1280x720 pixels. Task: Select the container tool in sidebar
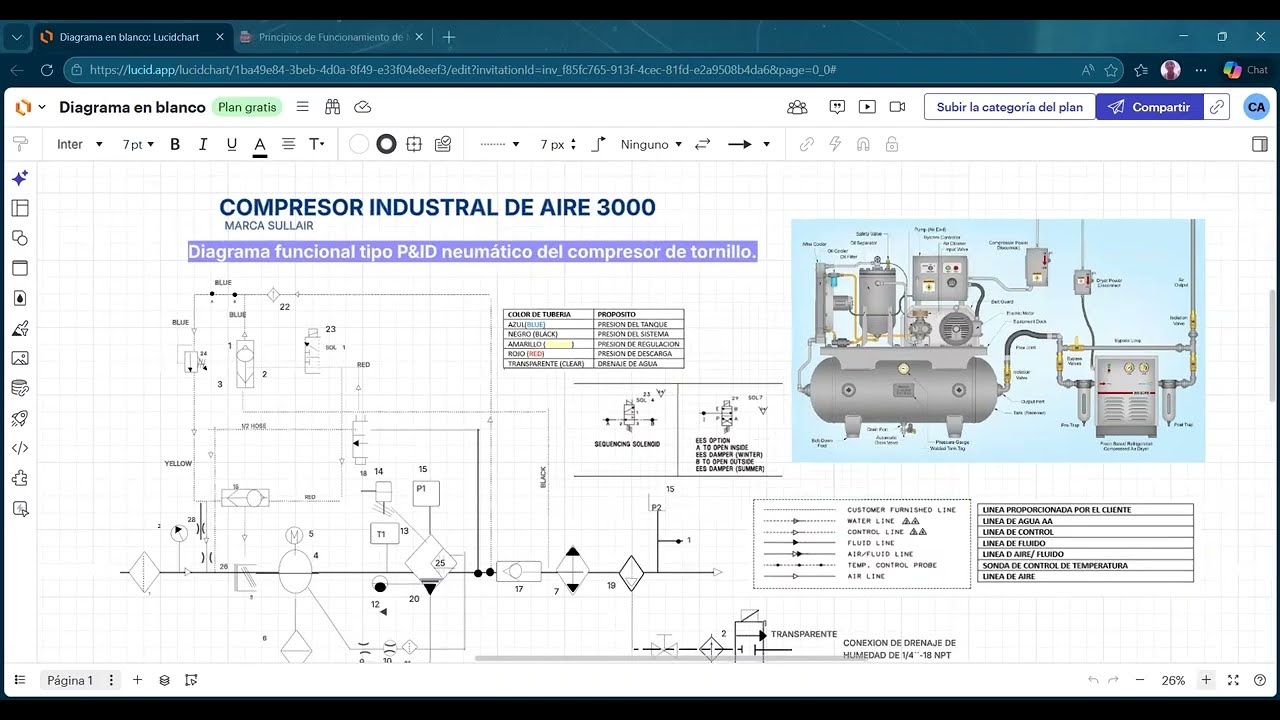tap(20, 268)
